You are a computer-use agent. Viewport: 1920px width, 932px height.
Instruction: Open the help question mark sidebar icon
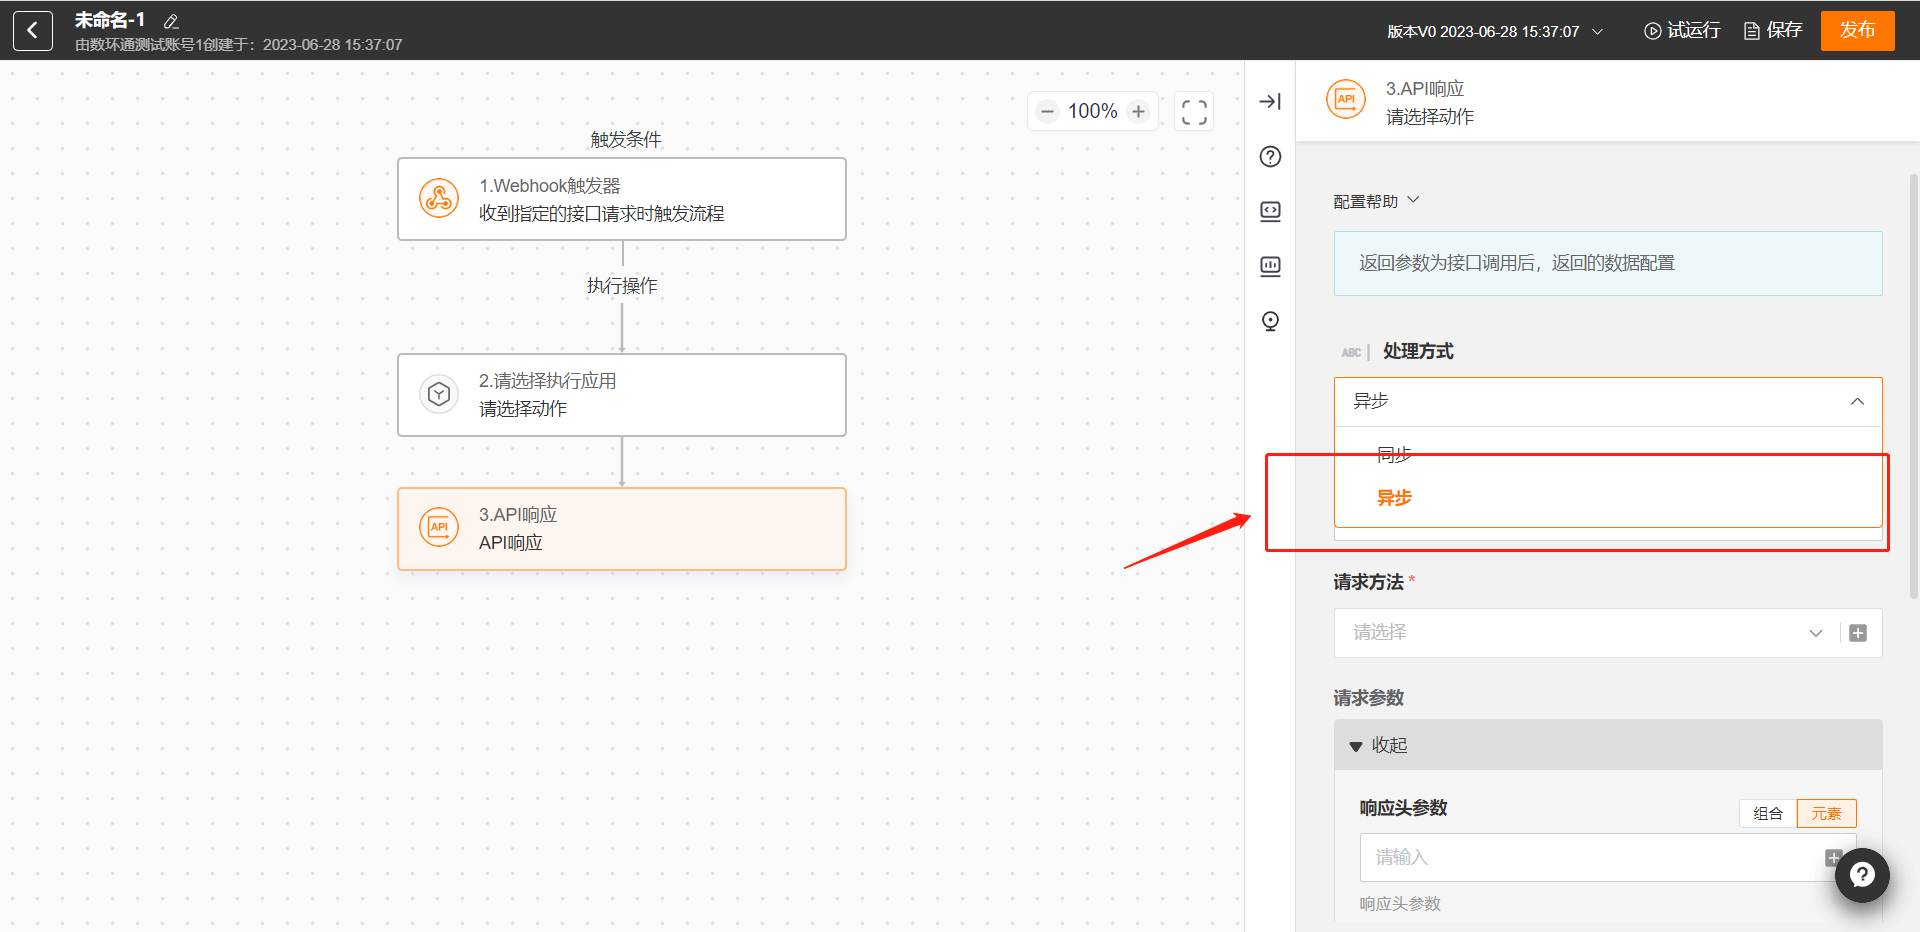click(1270, 157)
